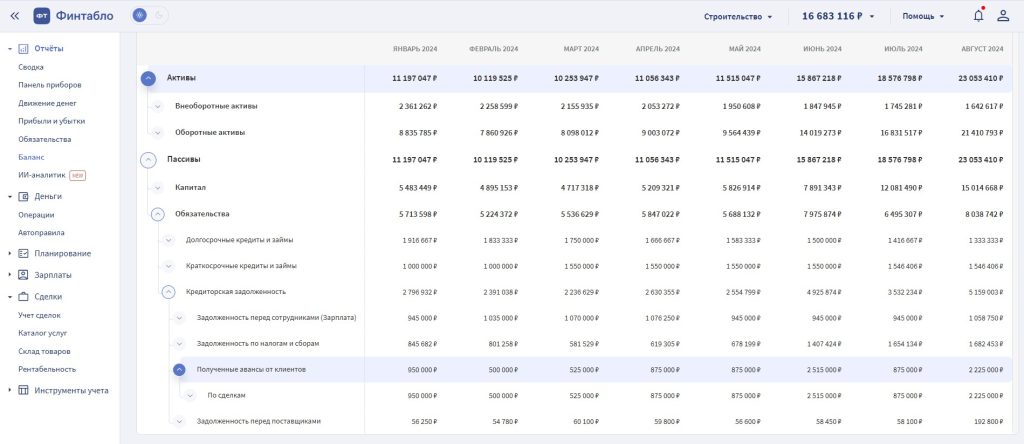Go to Автоправила page
1024x444 pixels.
click(41, 232)
